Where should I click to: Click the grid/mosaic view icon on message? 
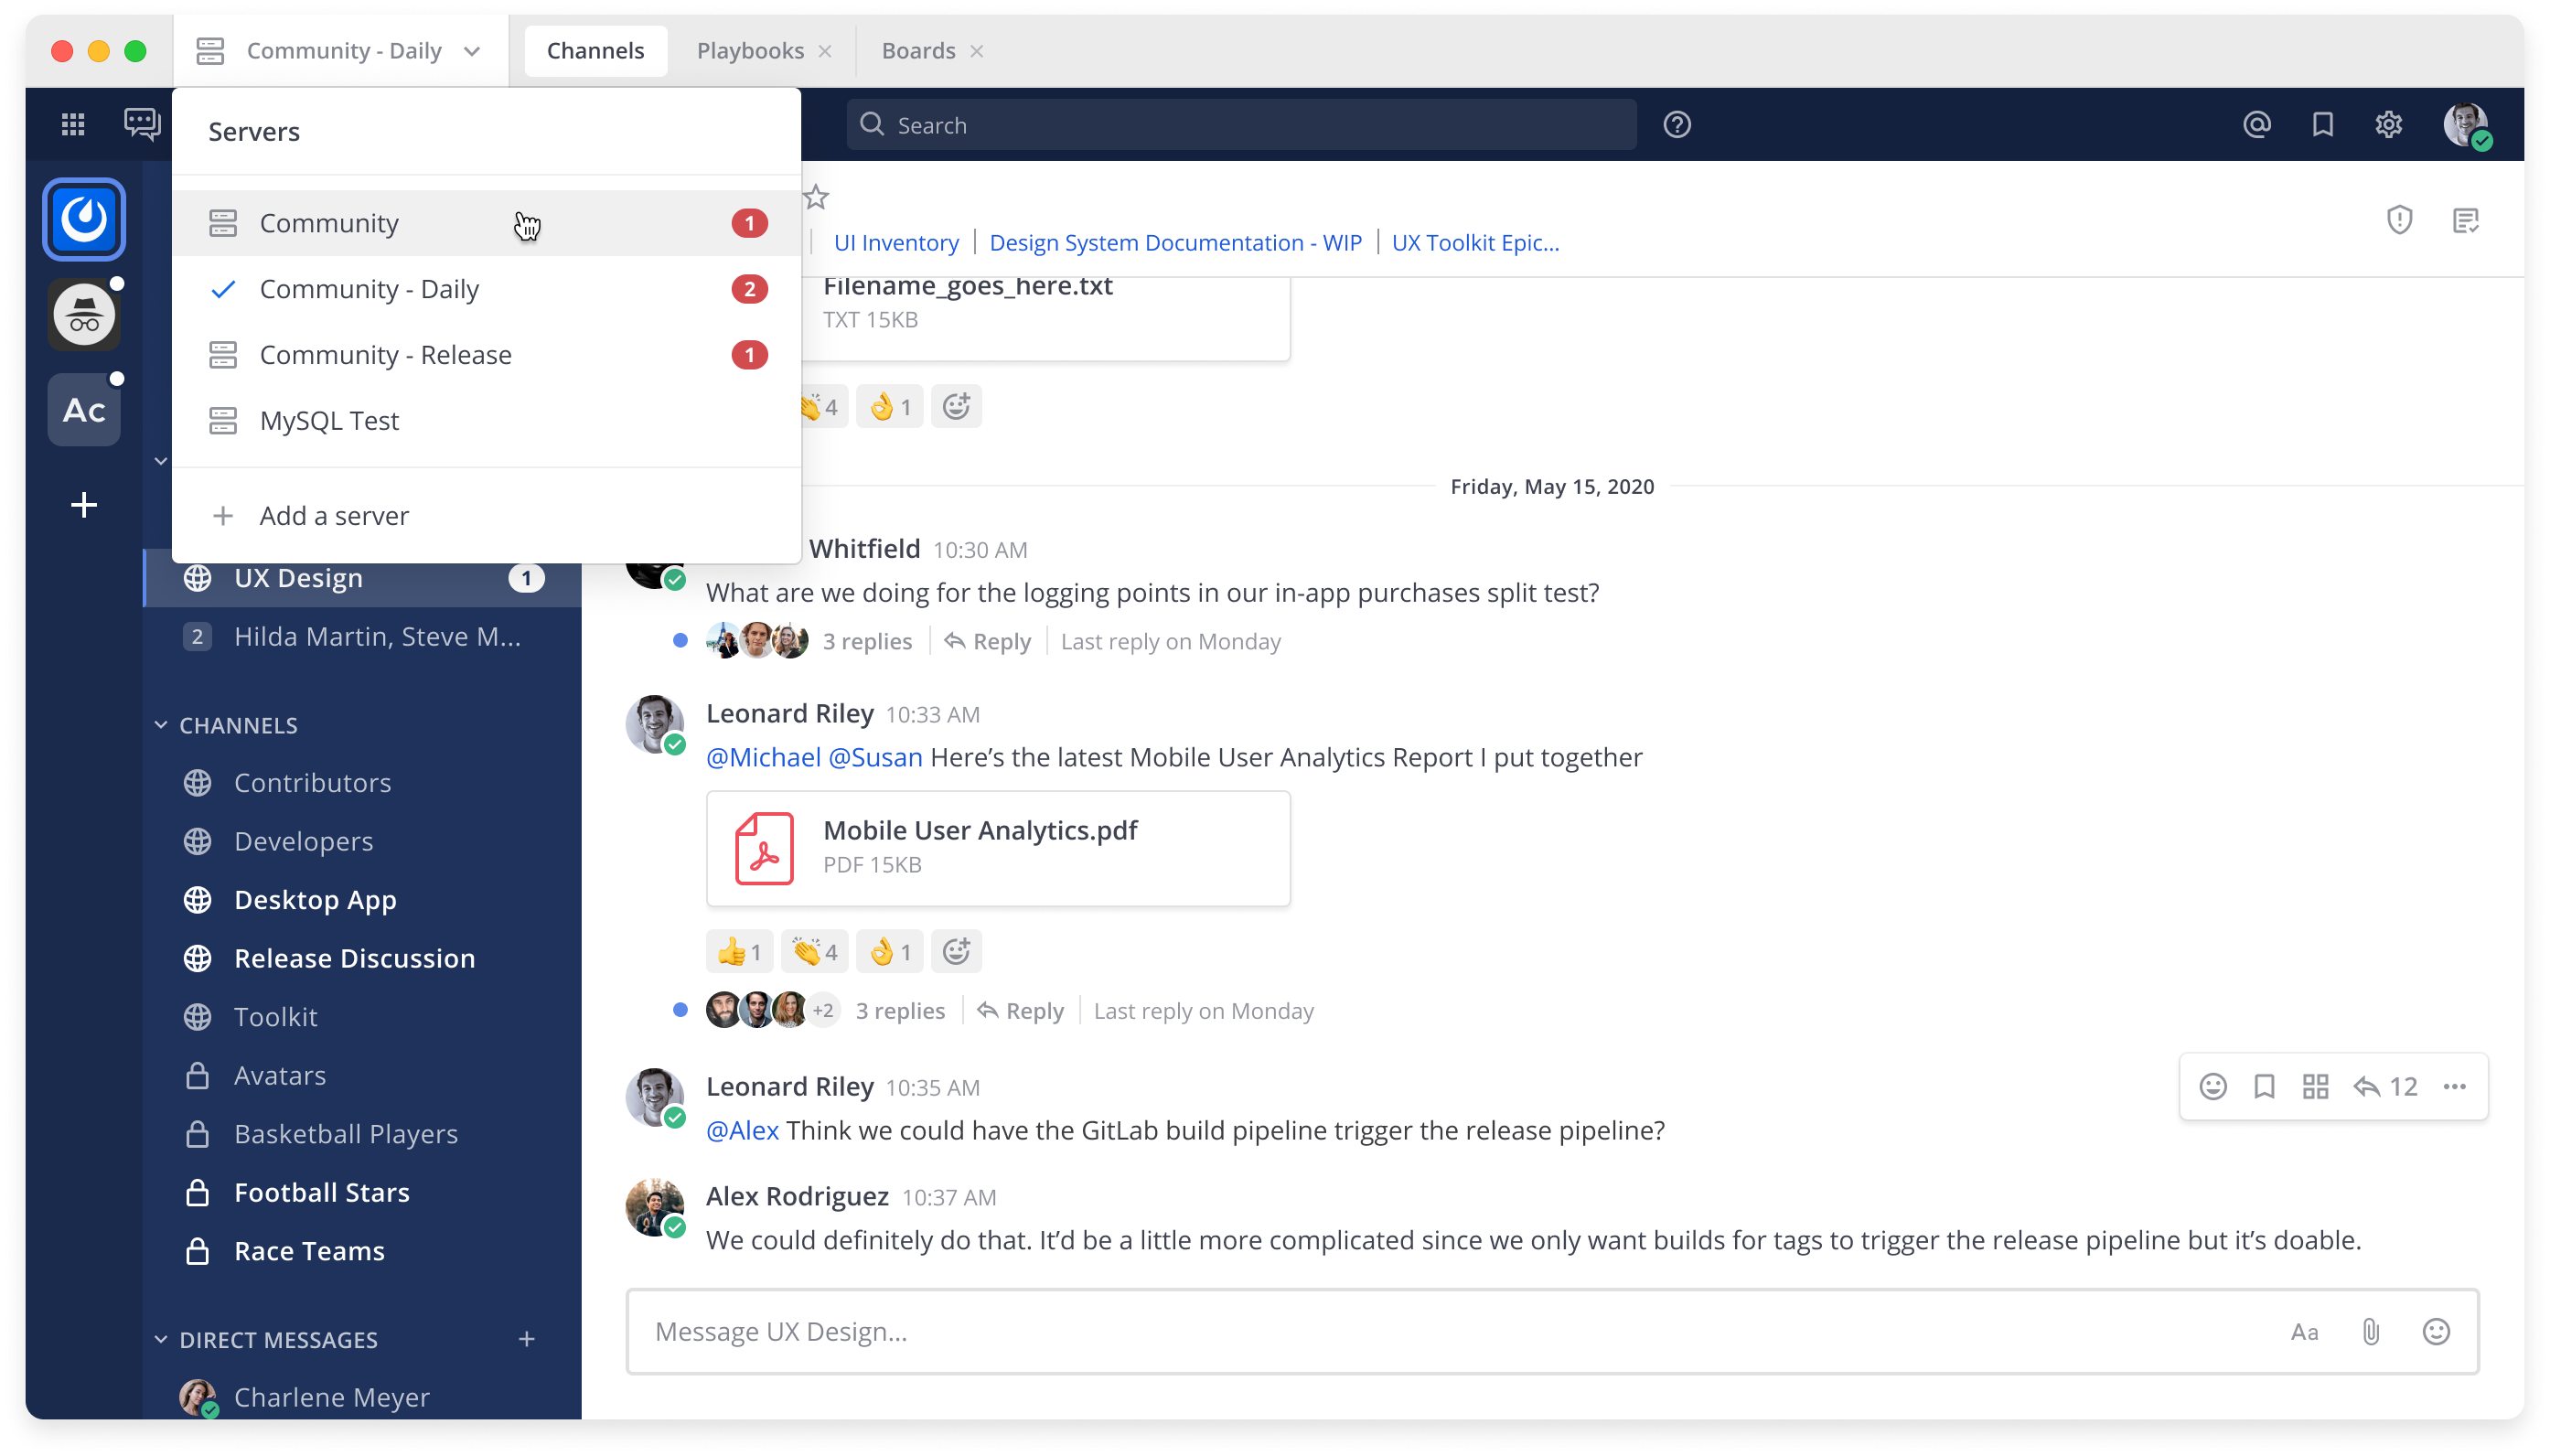click(x=2315, y=1085)
